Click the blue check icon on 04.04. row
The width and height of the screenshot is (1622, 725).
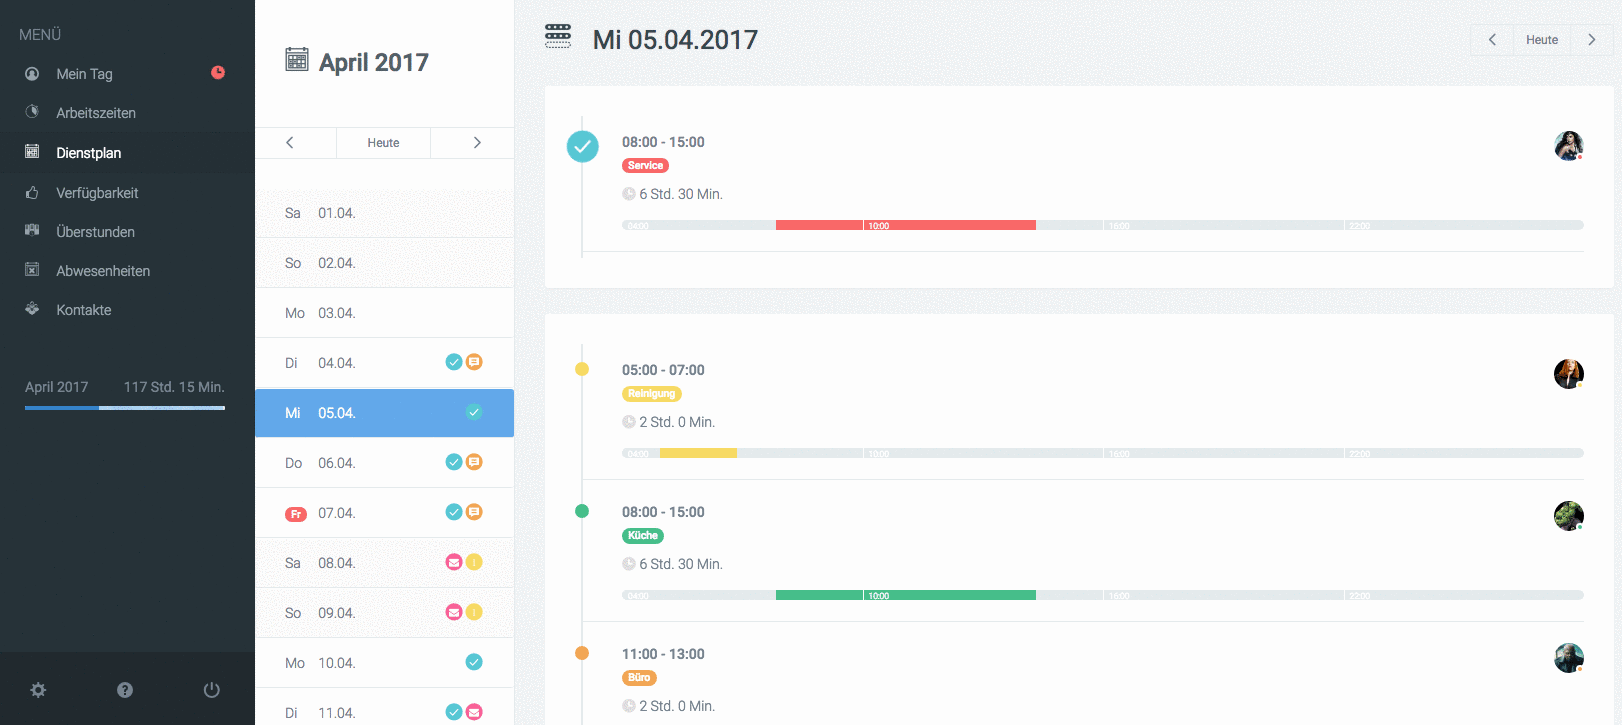point(454,362)
